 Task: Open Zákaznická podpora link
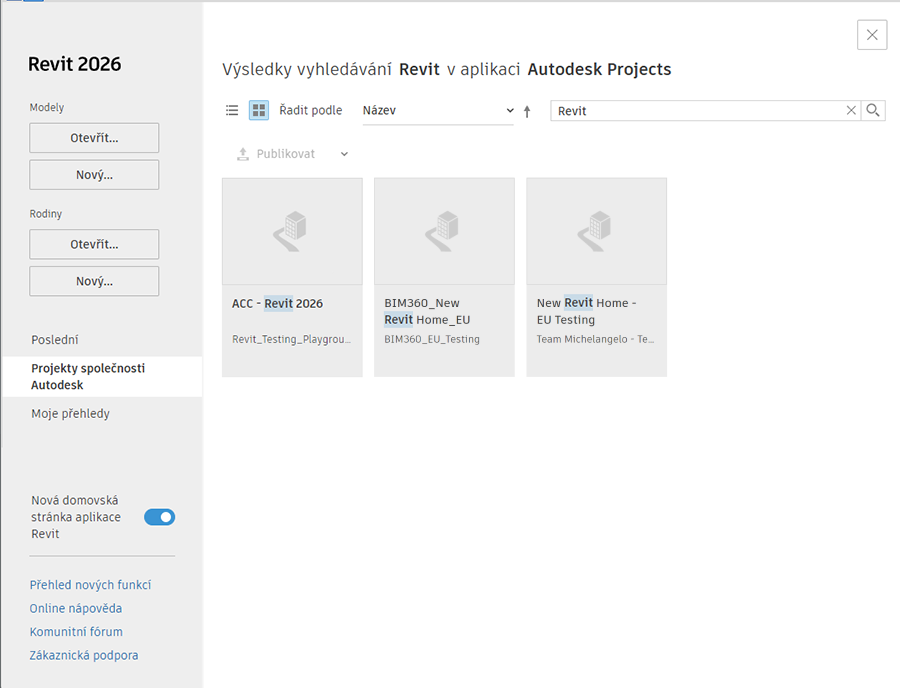click(84, 655)
